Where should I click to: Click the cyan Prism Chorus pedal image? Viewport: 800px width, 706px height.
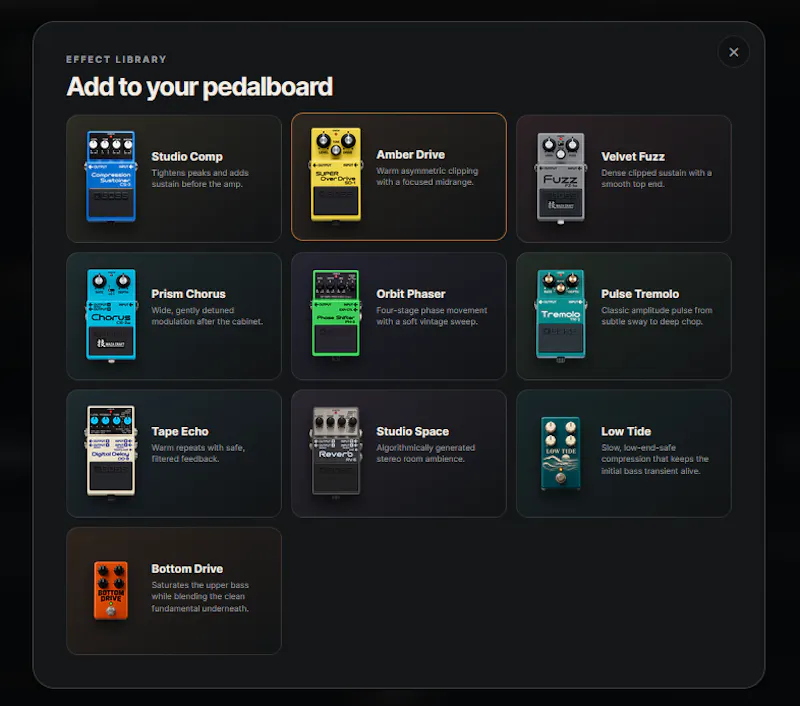click(x=111, y=315)
